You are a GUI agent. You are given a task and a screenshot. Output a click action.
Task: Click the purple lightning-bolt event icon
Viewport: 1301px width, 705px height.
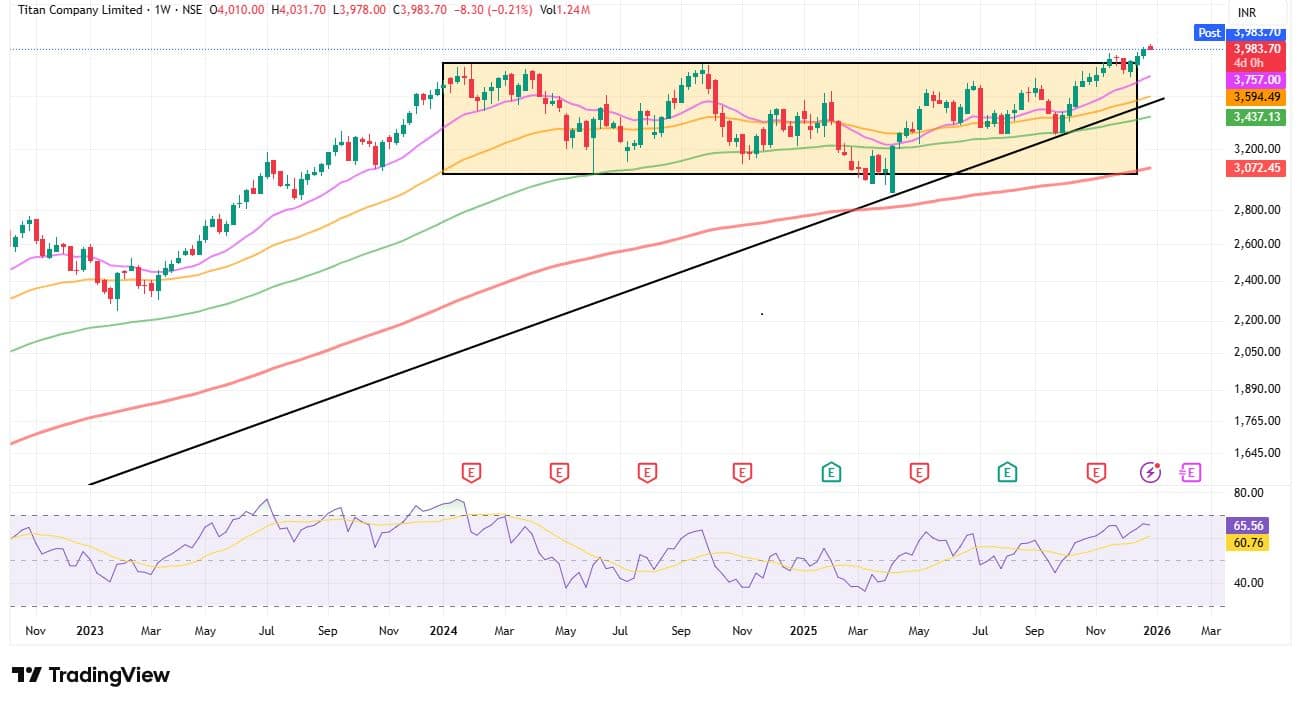point(1151,472)
